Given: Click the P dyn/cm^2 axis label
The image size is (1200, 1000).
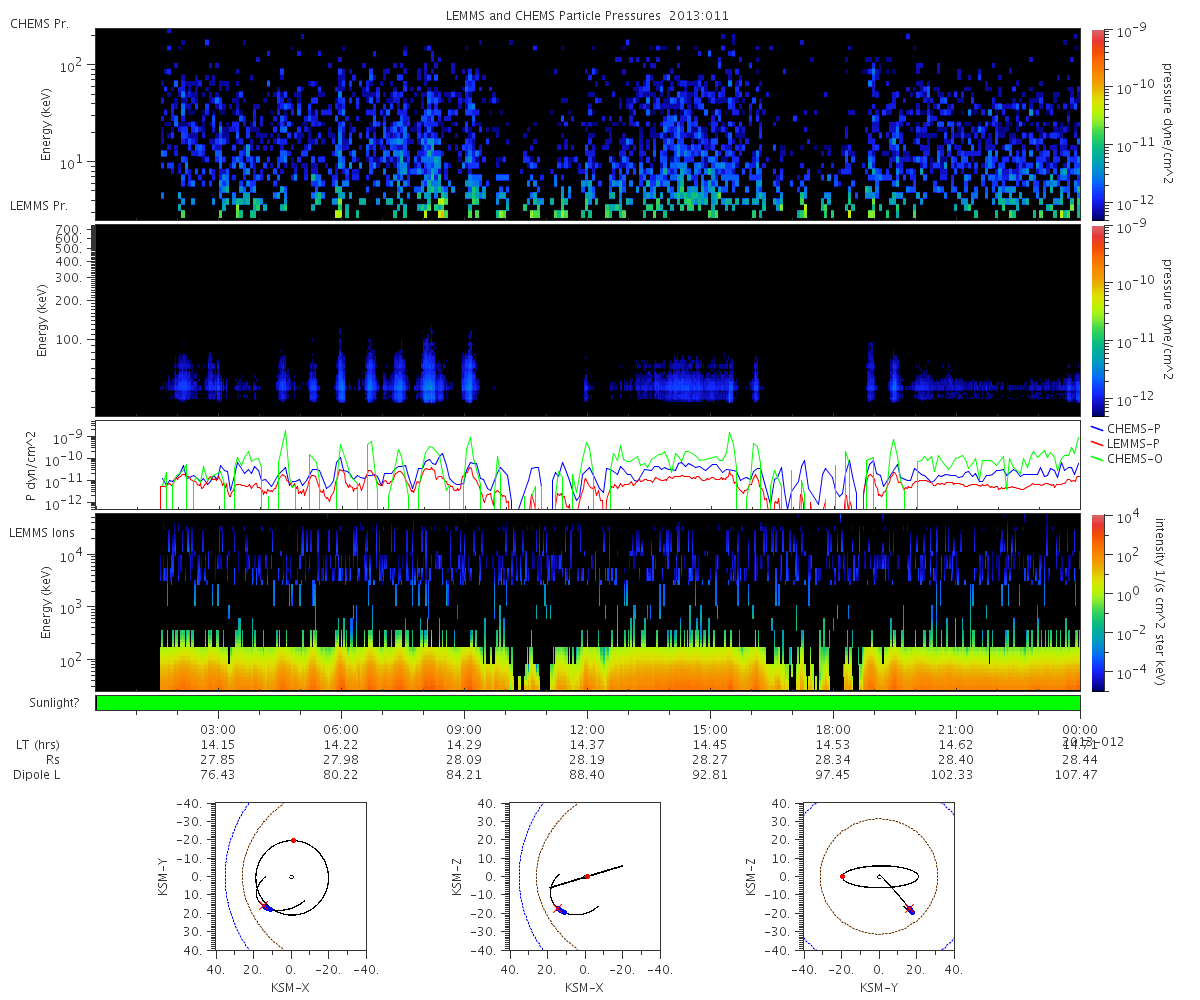Looking at the screenshot, I should pyautogui.click(x=31, y=466).
